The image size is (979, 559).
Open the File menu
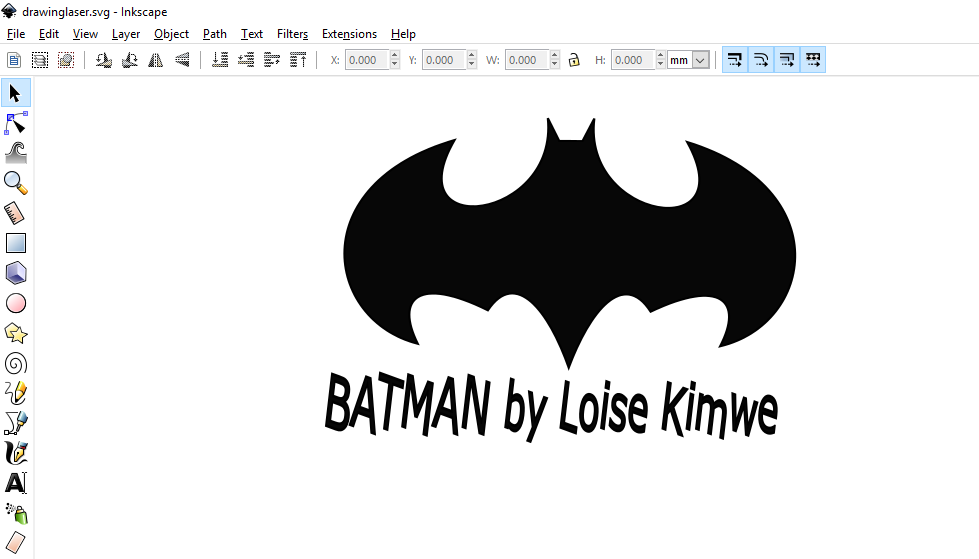[16, 34]
